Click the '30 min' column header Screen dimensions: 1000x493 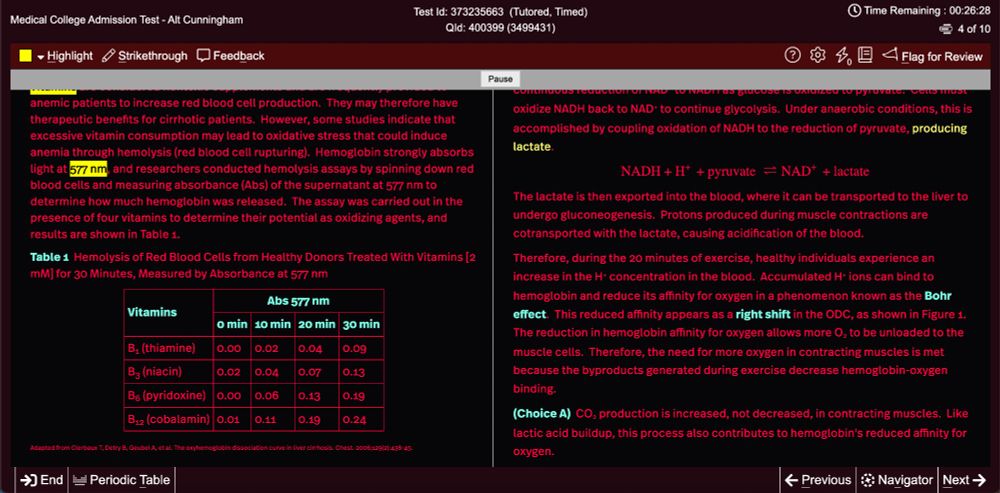pyautogui.click(x=361, y=325)
